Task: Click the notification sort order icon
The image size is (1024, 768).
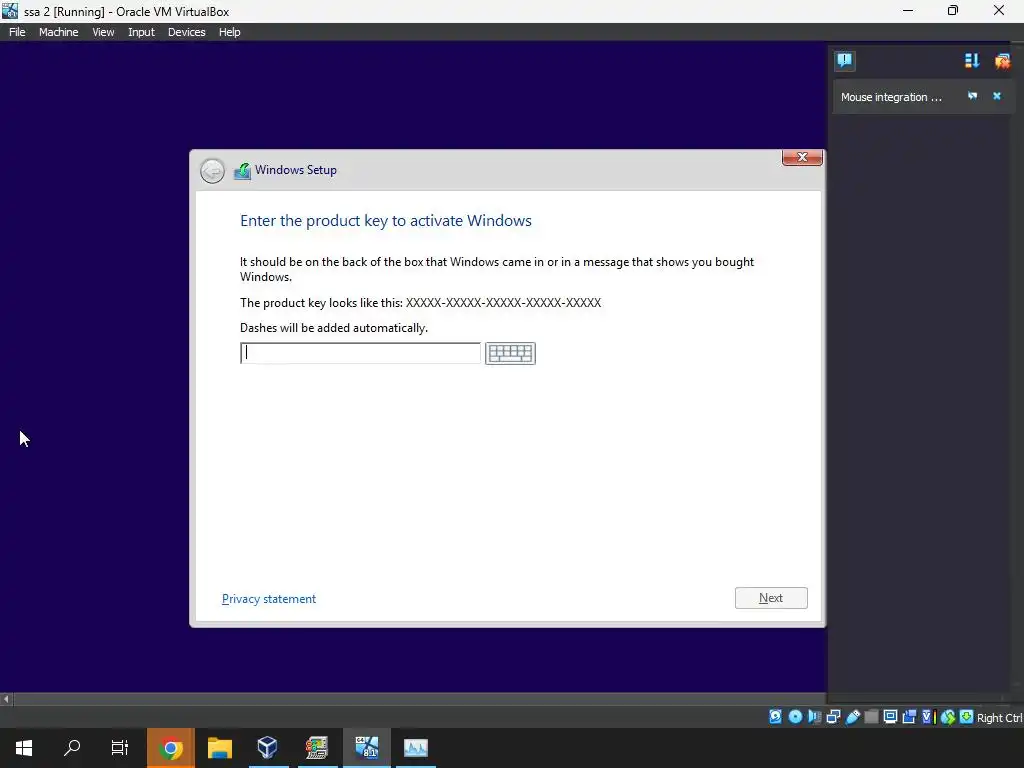Action: click(972, 61)
